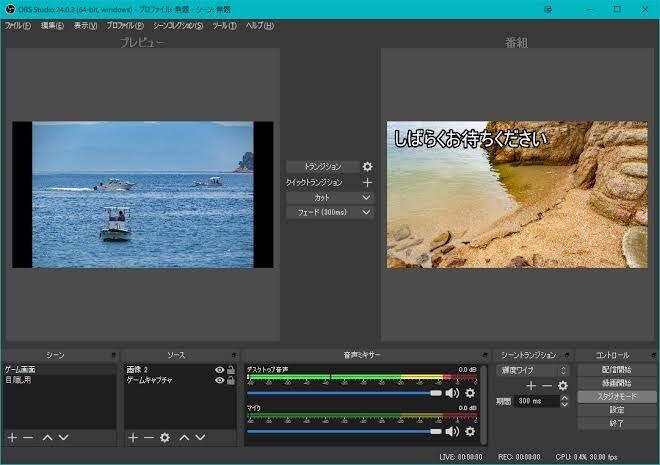
Task: Undock the シーントランジション panel
Action: pos(567,355)
